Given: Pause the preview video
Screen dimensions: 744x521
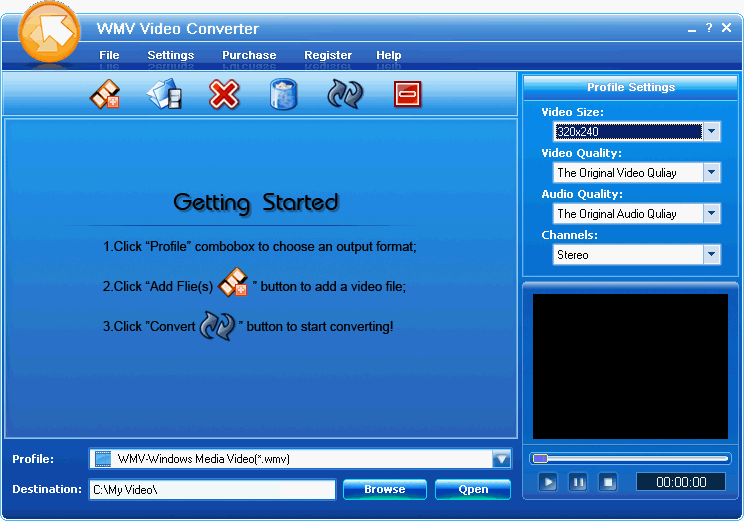Looking at the screenshot, I should click(x=578, y=483).
